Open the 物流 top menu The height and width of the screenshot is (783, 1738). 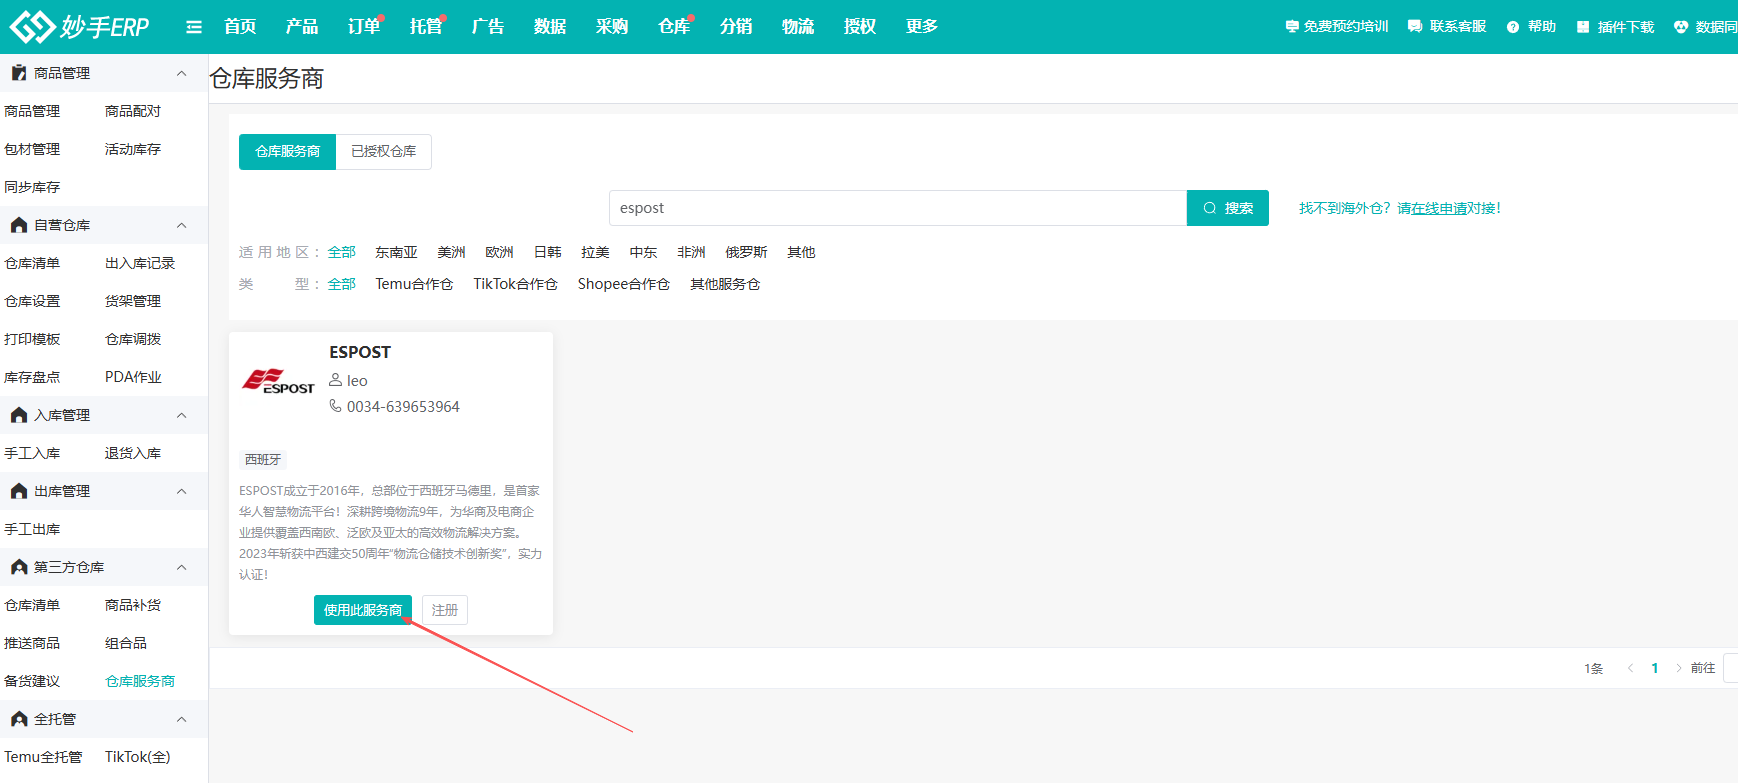coord(798,27)
